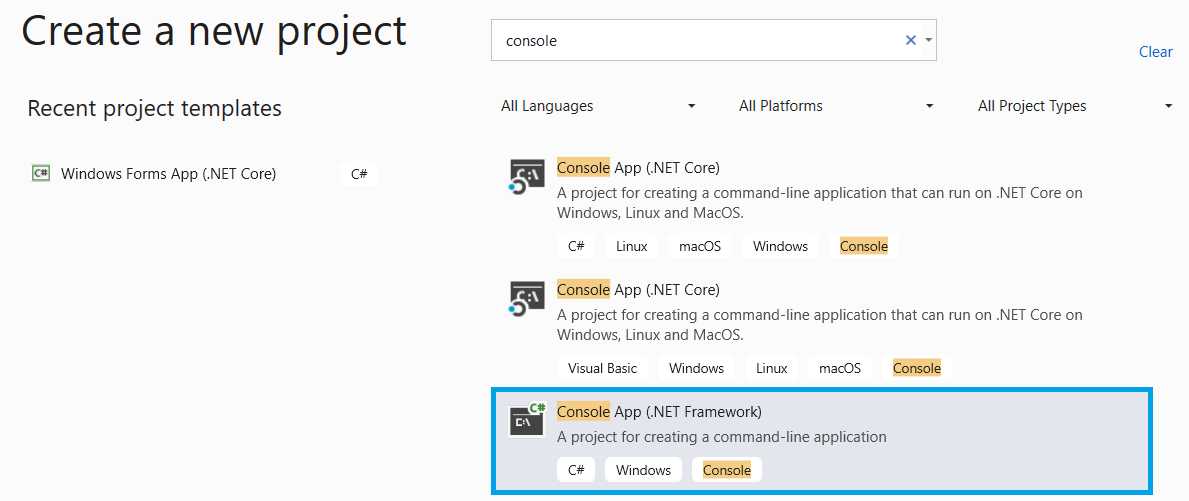Clear the search box with the X icon
The image size is (1189, 501).
911,40
